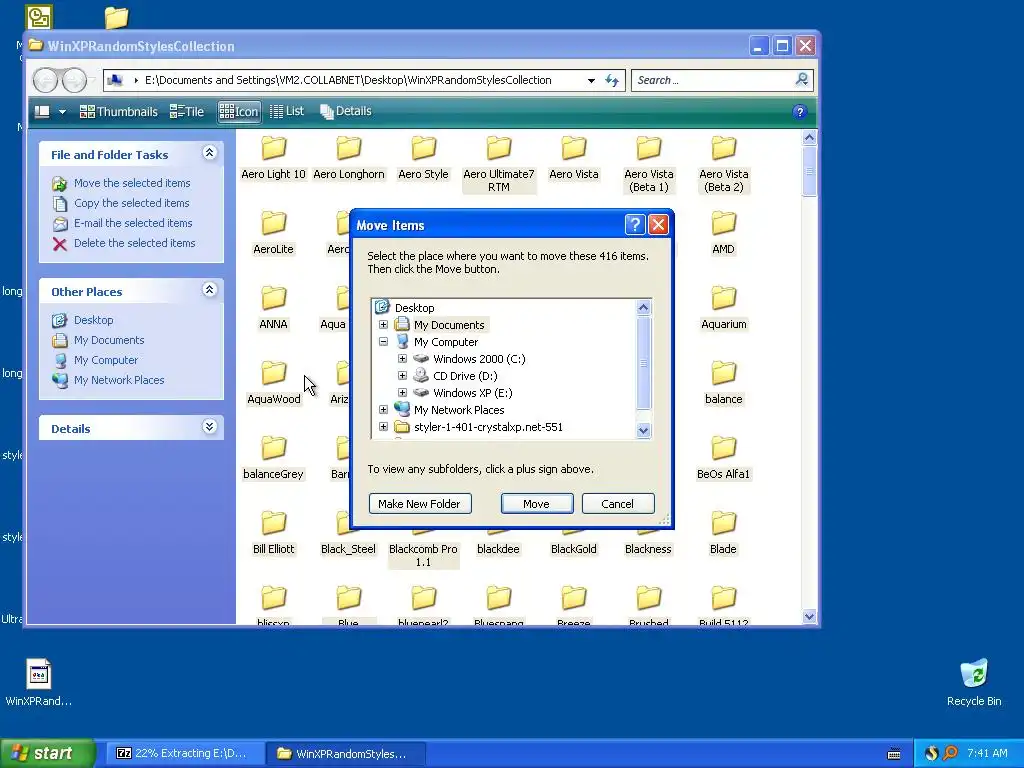Switch to Thumbnails view
This screenshot has width=1024, height=768.
[x=119, y=112]
